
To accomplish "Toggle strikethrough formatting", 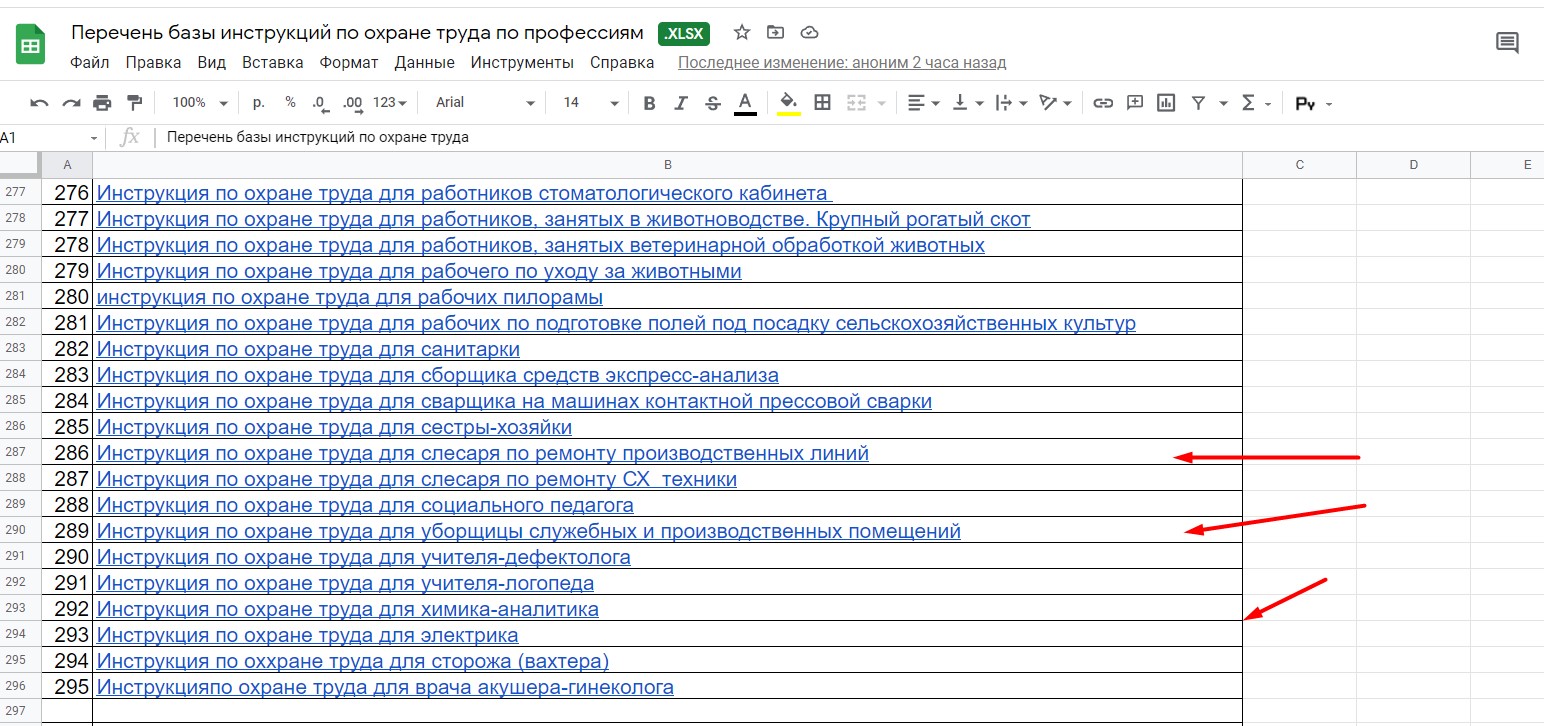I will pos(713,103).
